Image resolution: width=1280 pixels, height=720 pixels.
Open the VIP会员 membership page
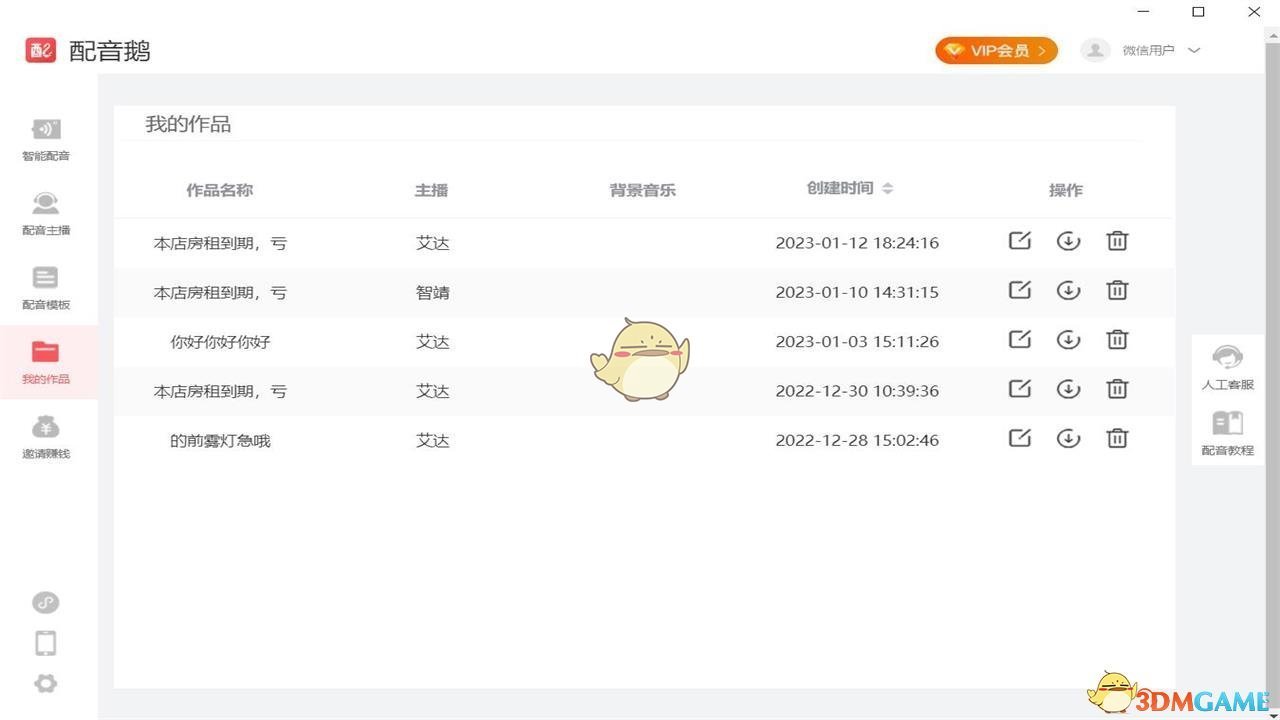pyautogui.click(x=996, y=49)
